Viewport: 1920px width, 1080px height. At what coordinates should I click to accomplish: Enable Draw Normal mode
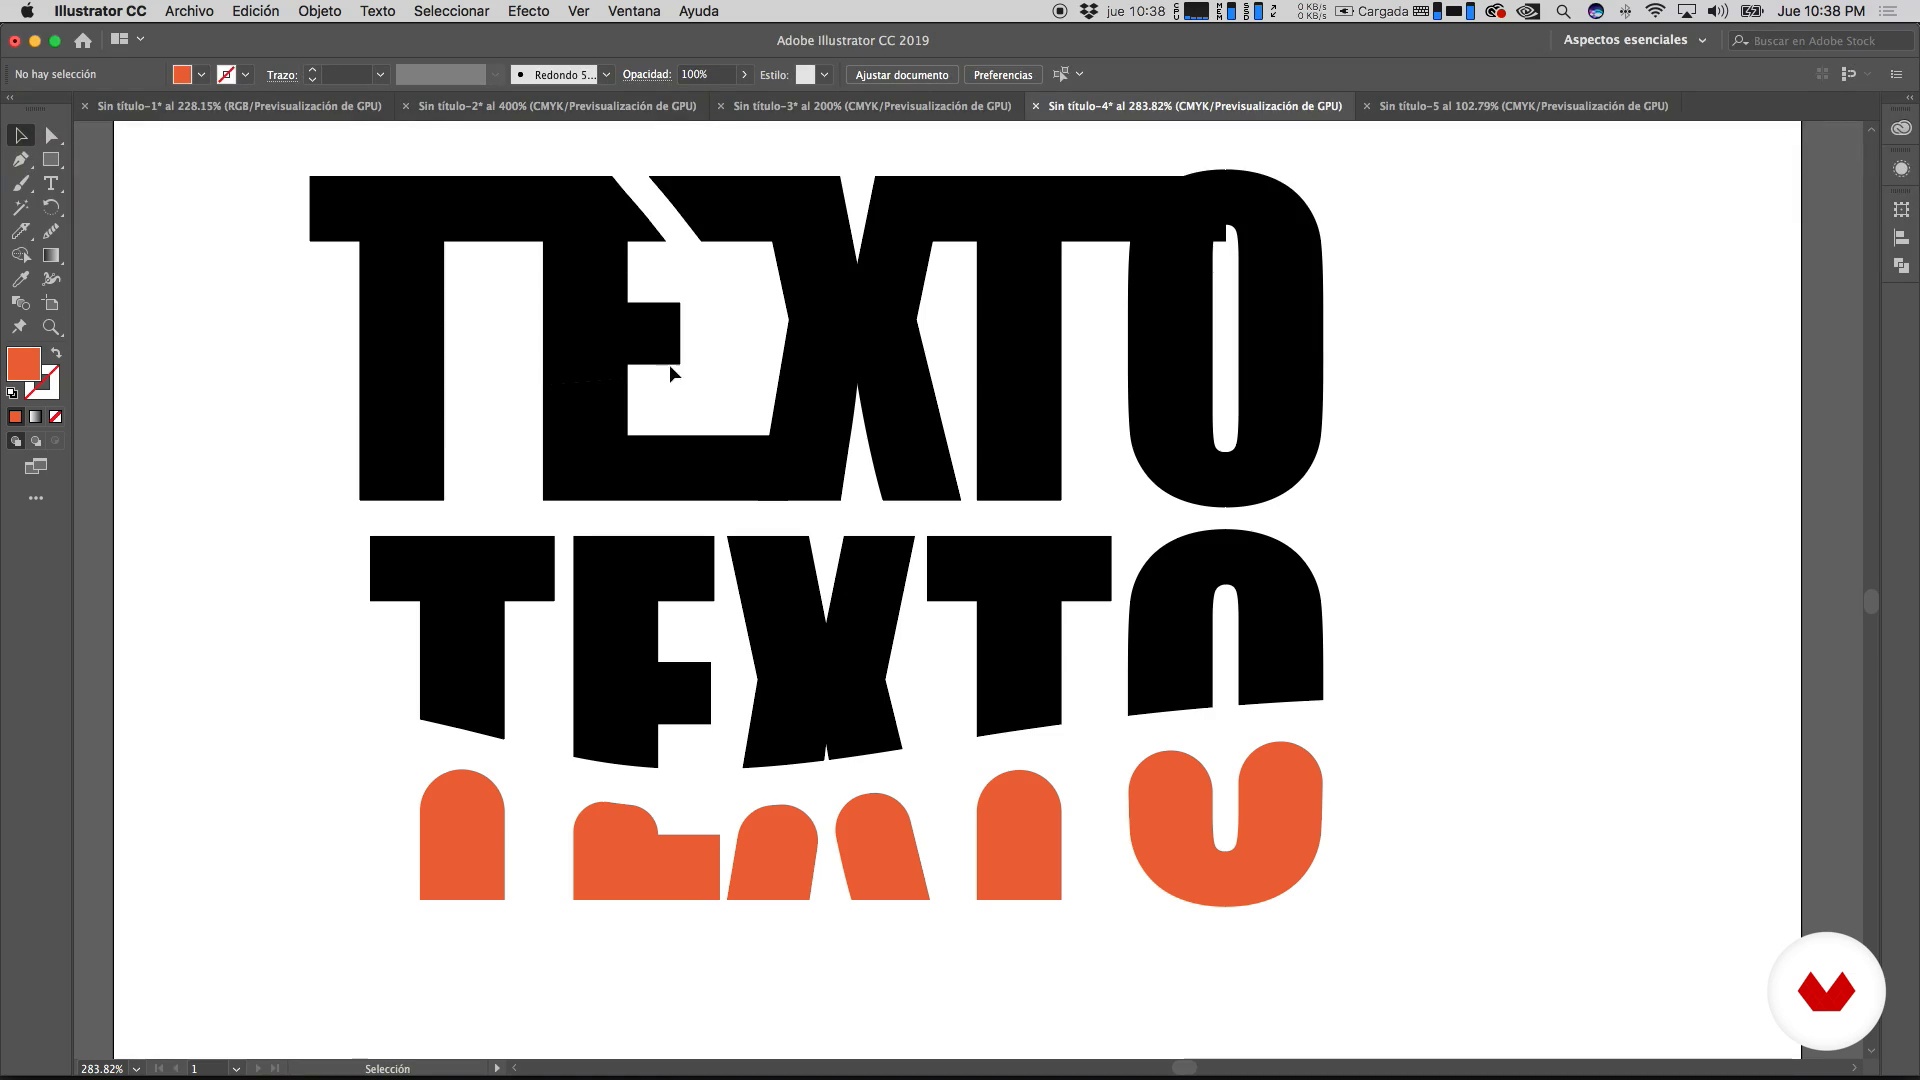tap(15, 441)
